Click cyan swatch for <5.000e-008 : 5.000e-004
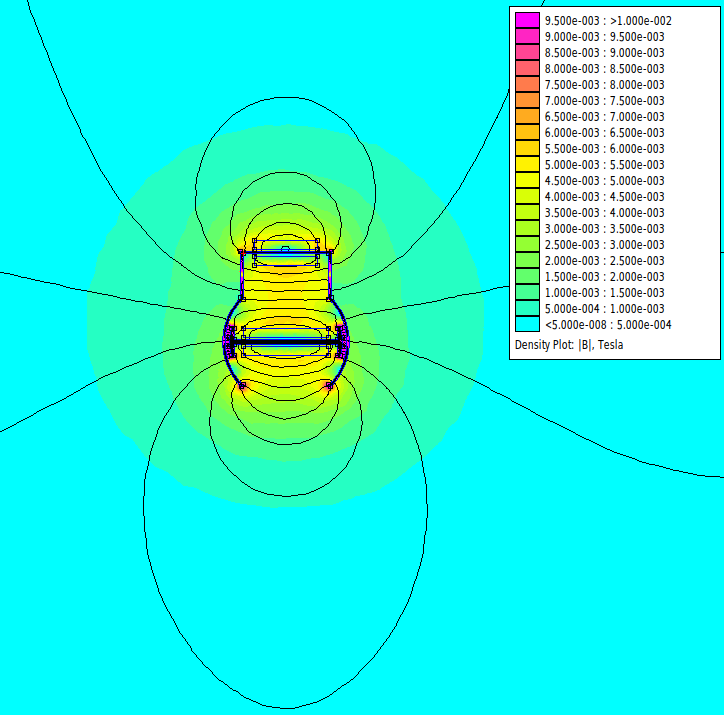This screenshot has height=715, width=724. 527,324
